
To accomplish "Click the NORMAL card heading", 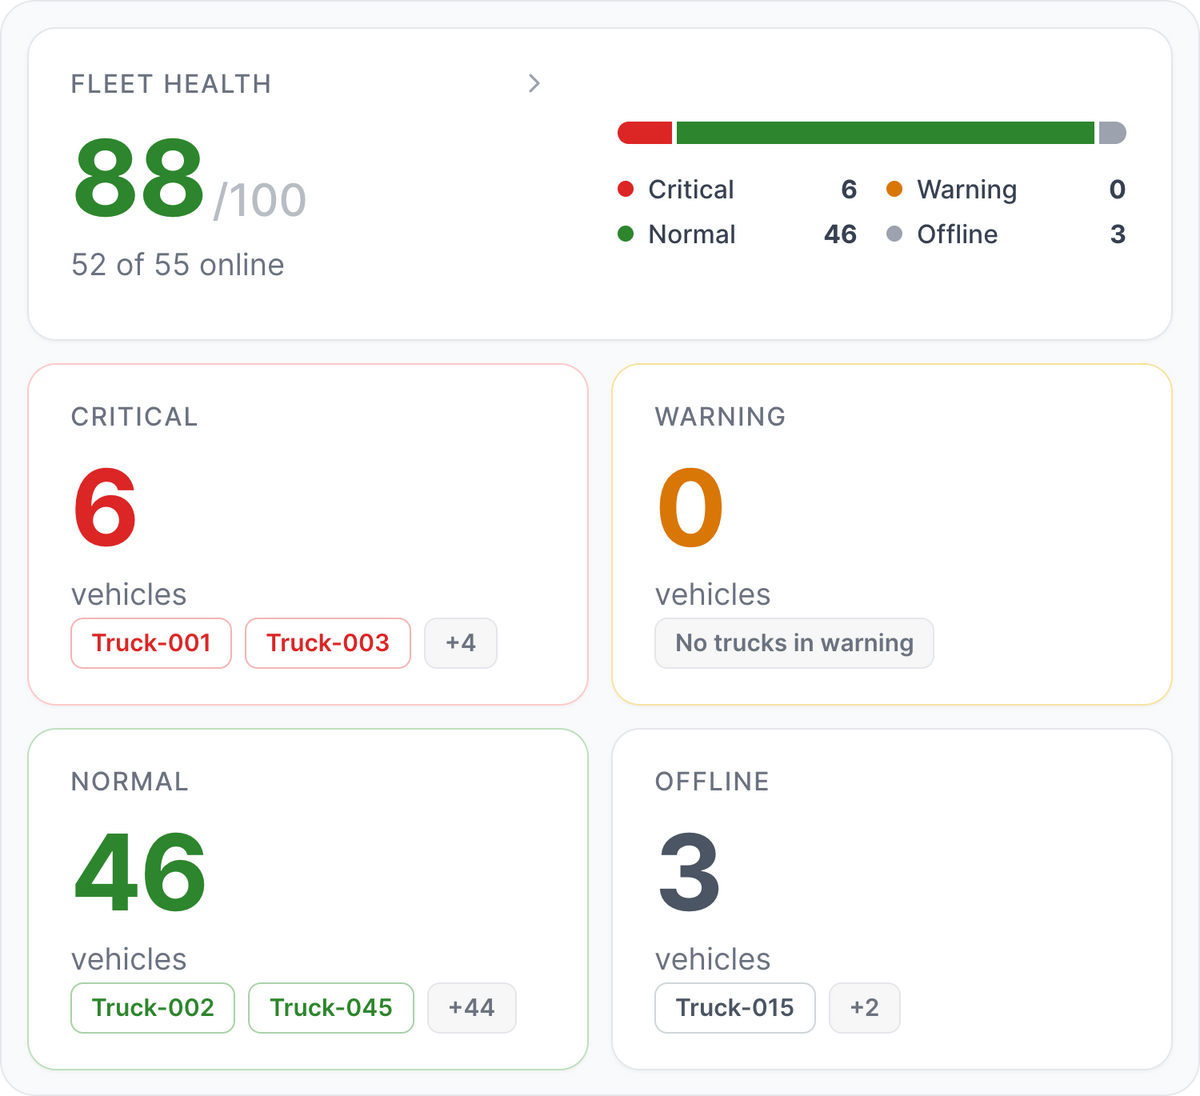I will (130, 782).
